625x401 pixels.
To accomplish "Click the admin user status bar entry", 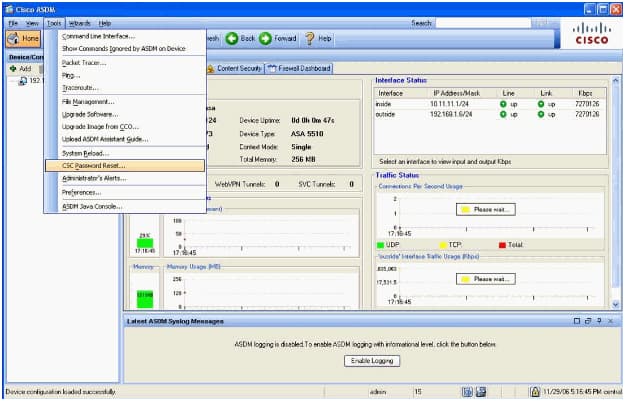I will tap(377, 392).
